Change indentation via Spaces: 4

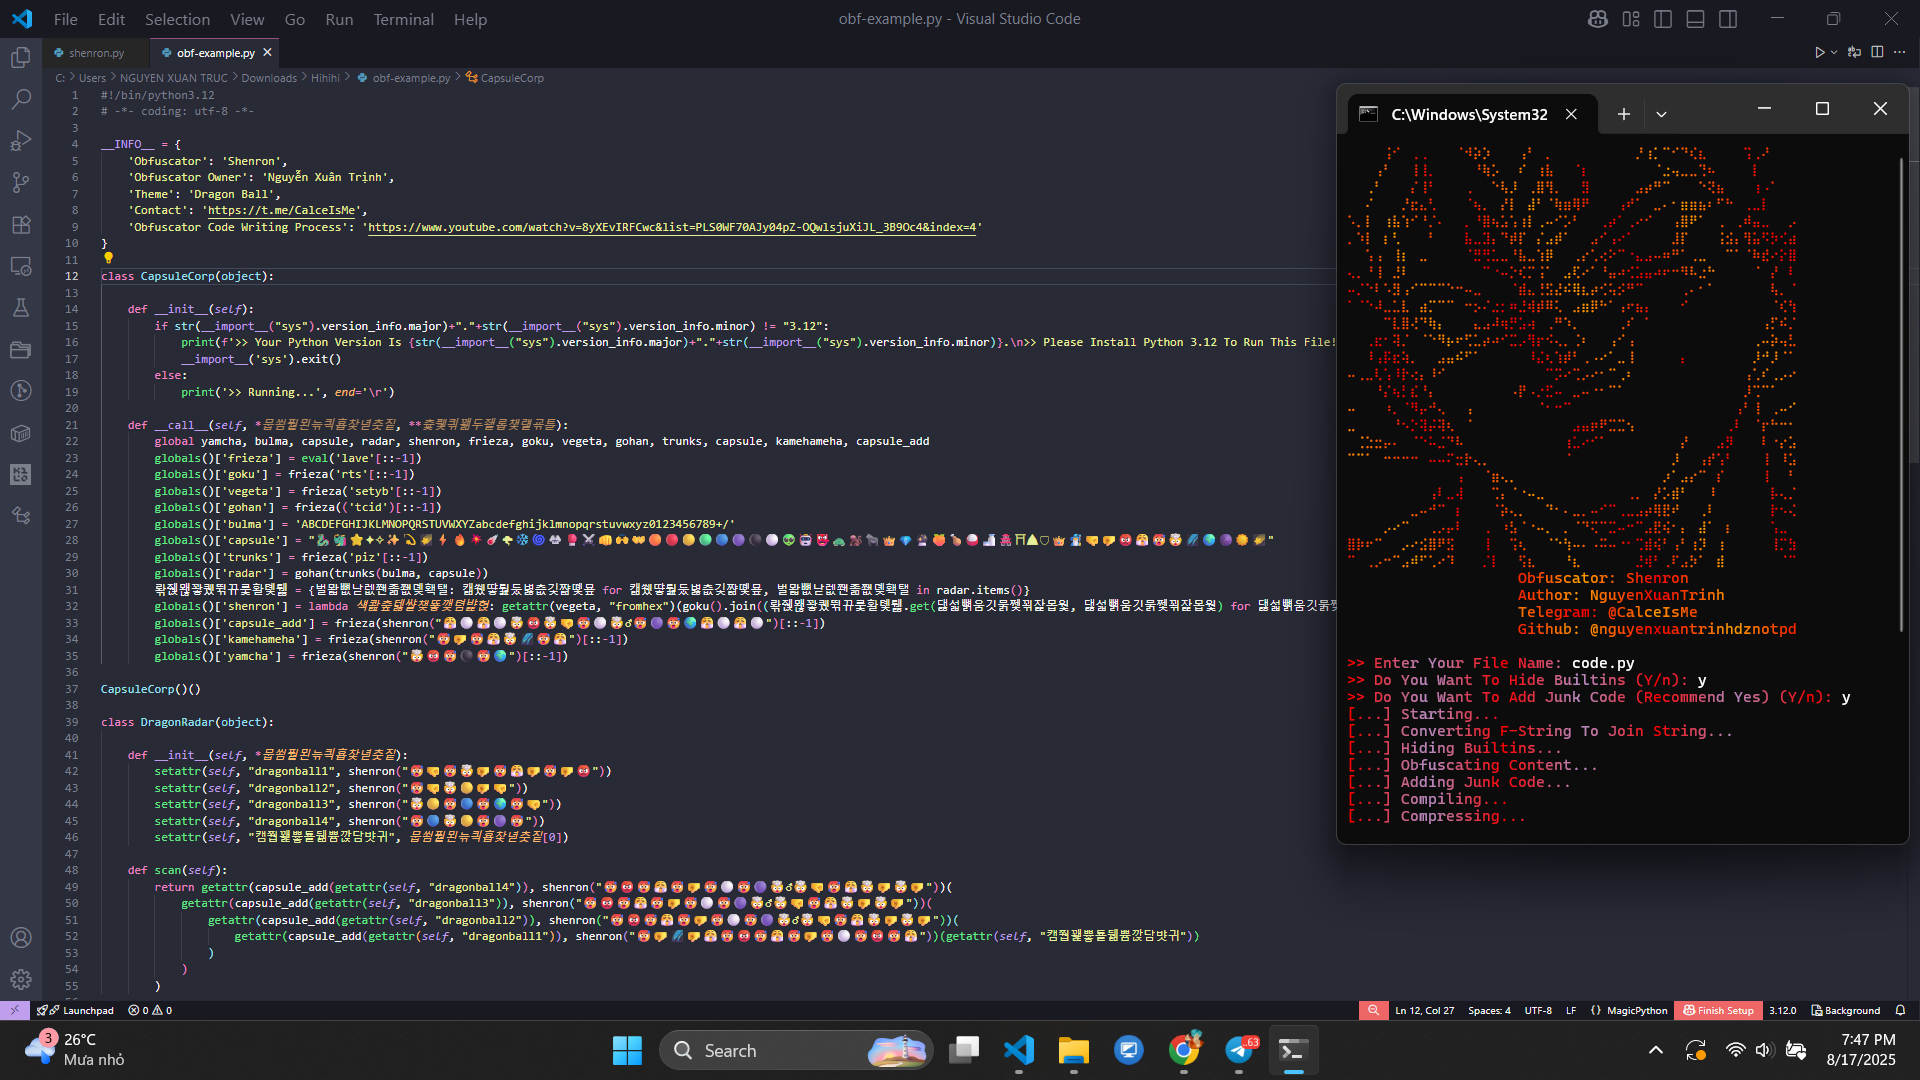1489,1010
